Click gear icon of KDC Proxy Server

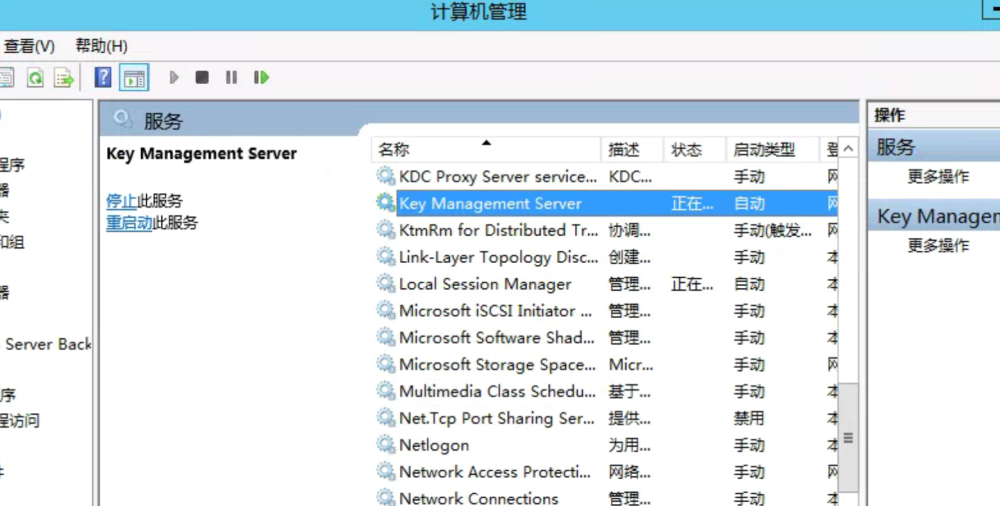point(385,175)
